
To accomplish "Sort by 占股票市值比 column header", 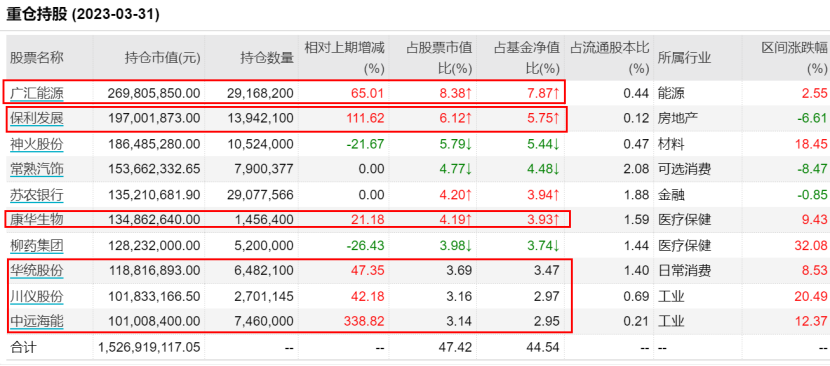I will [439, 58].
